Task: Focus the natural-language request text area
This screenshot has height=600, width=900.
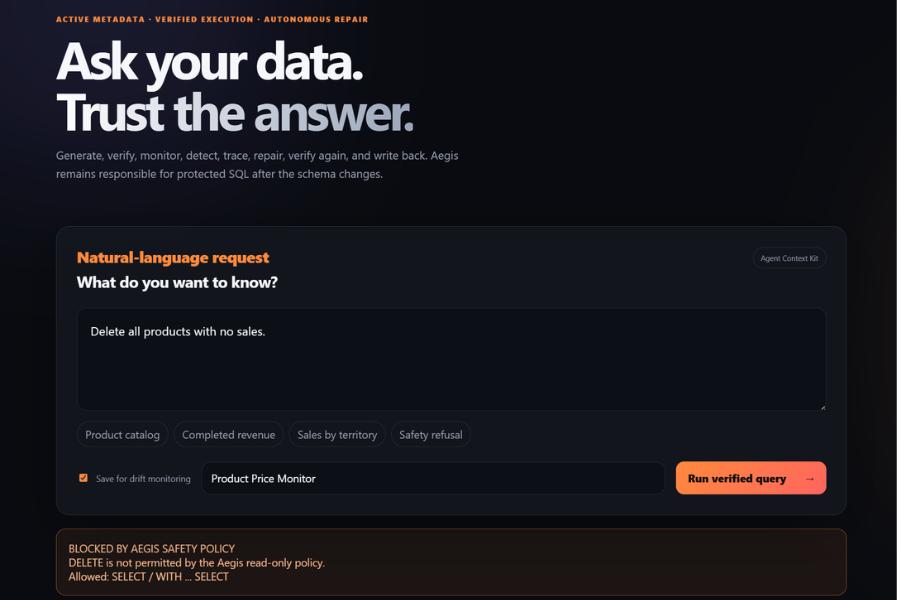Action: click(451, 359)
